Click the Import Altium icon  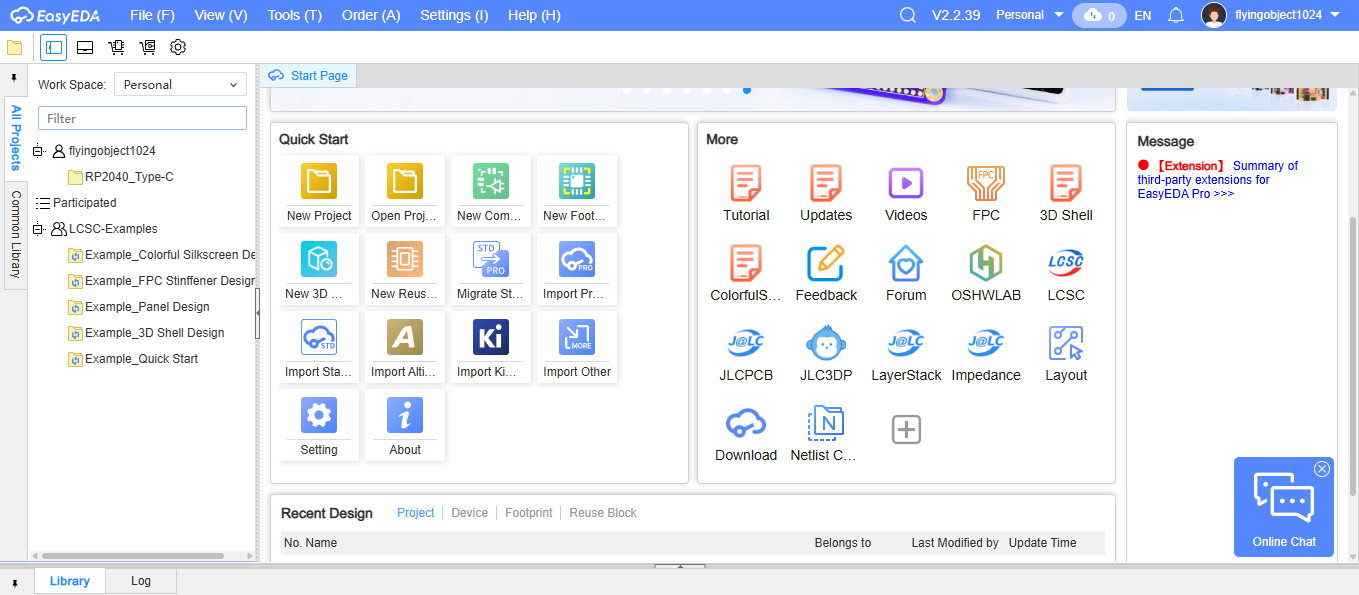tap(405, 338)
